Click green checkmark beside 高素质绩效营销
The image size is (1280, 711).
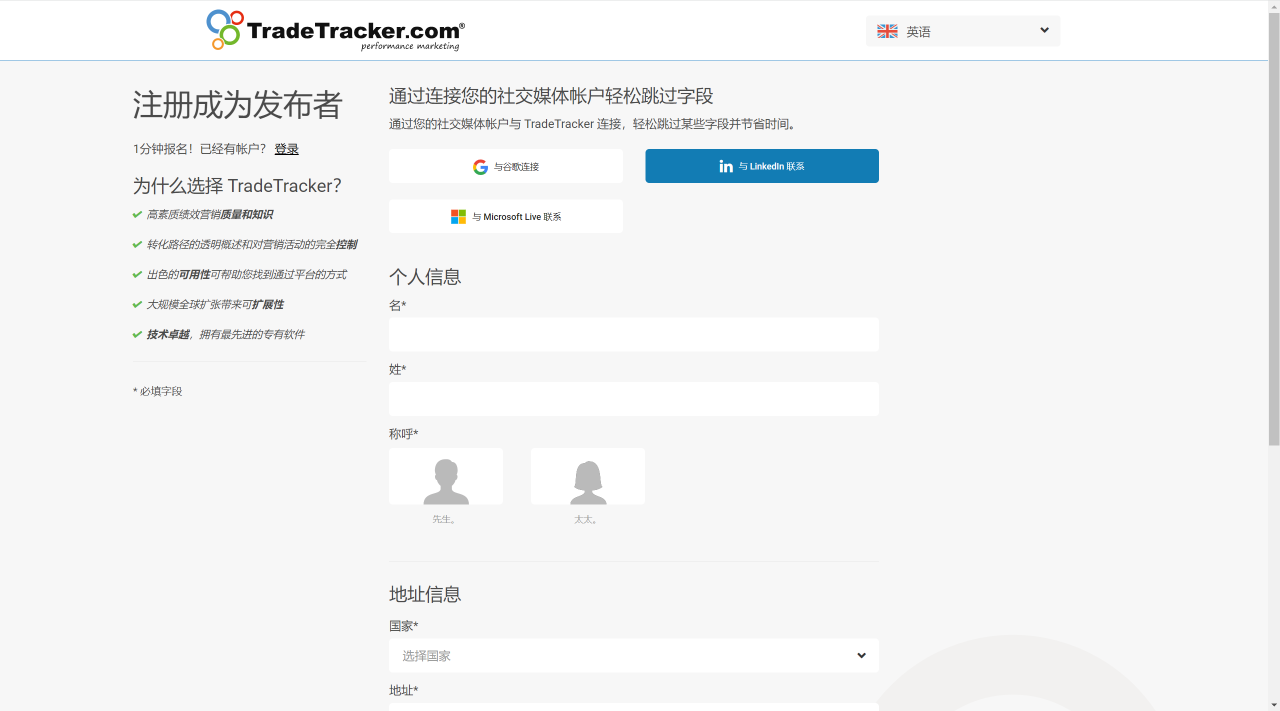point(137,214)
